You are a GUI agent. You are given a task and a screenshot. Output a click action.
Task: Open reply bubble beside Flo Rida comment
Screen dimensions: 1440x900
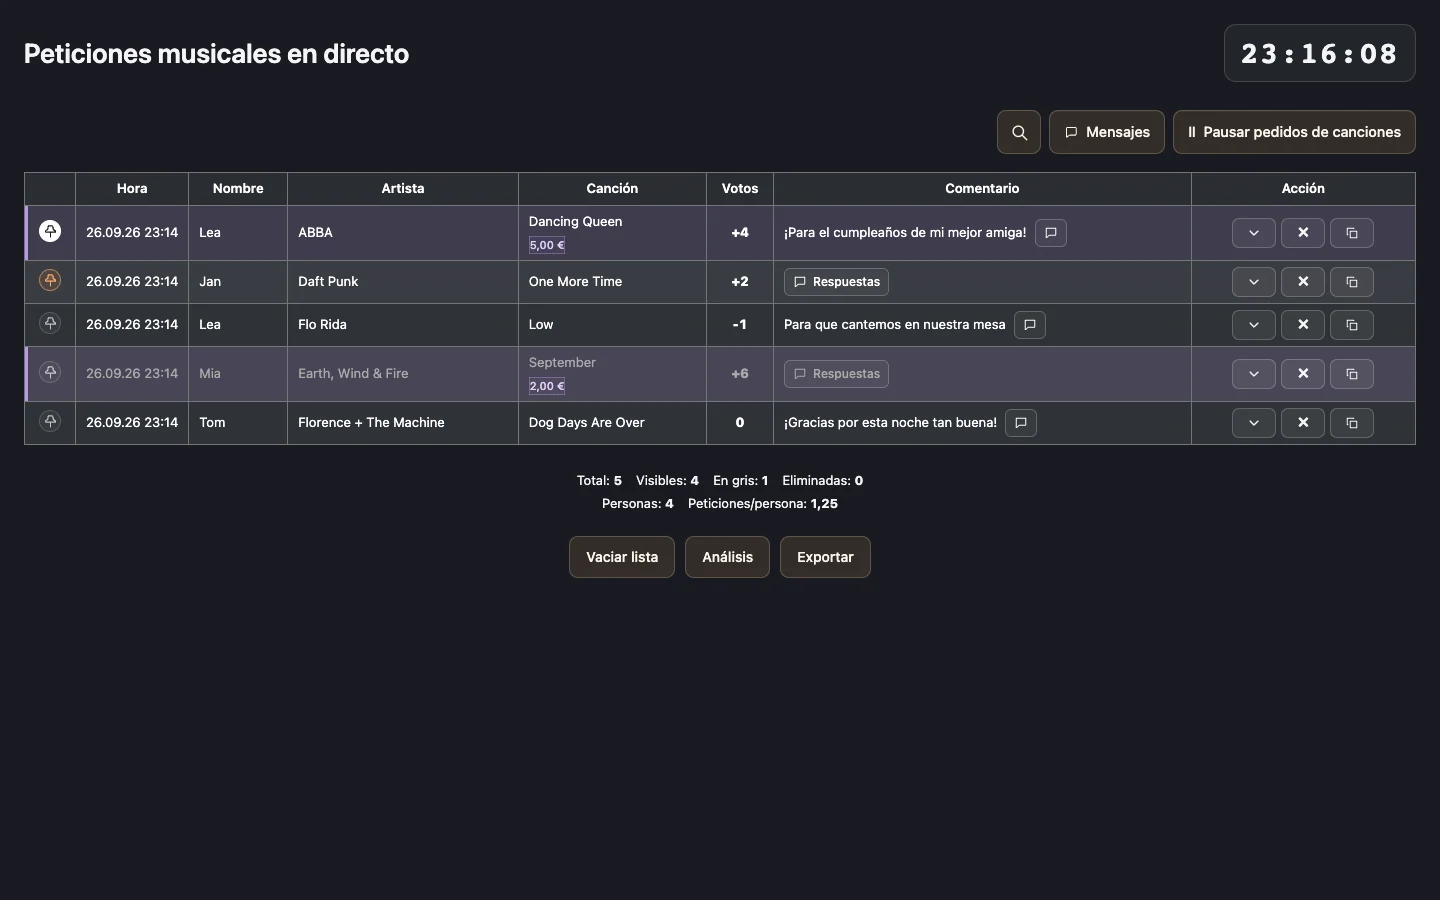1030,325
